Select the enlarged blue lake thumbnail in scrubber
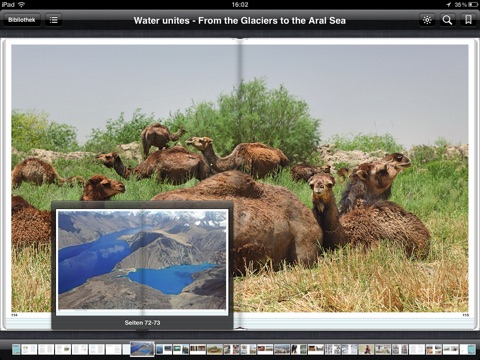Viewport: 480px width, 360px height. 142,349
